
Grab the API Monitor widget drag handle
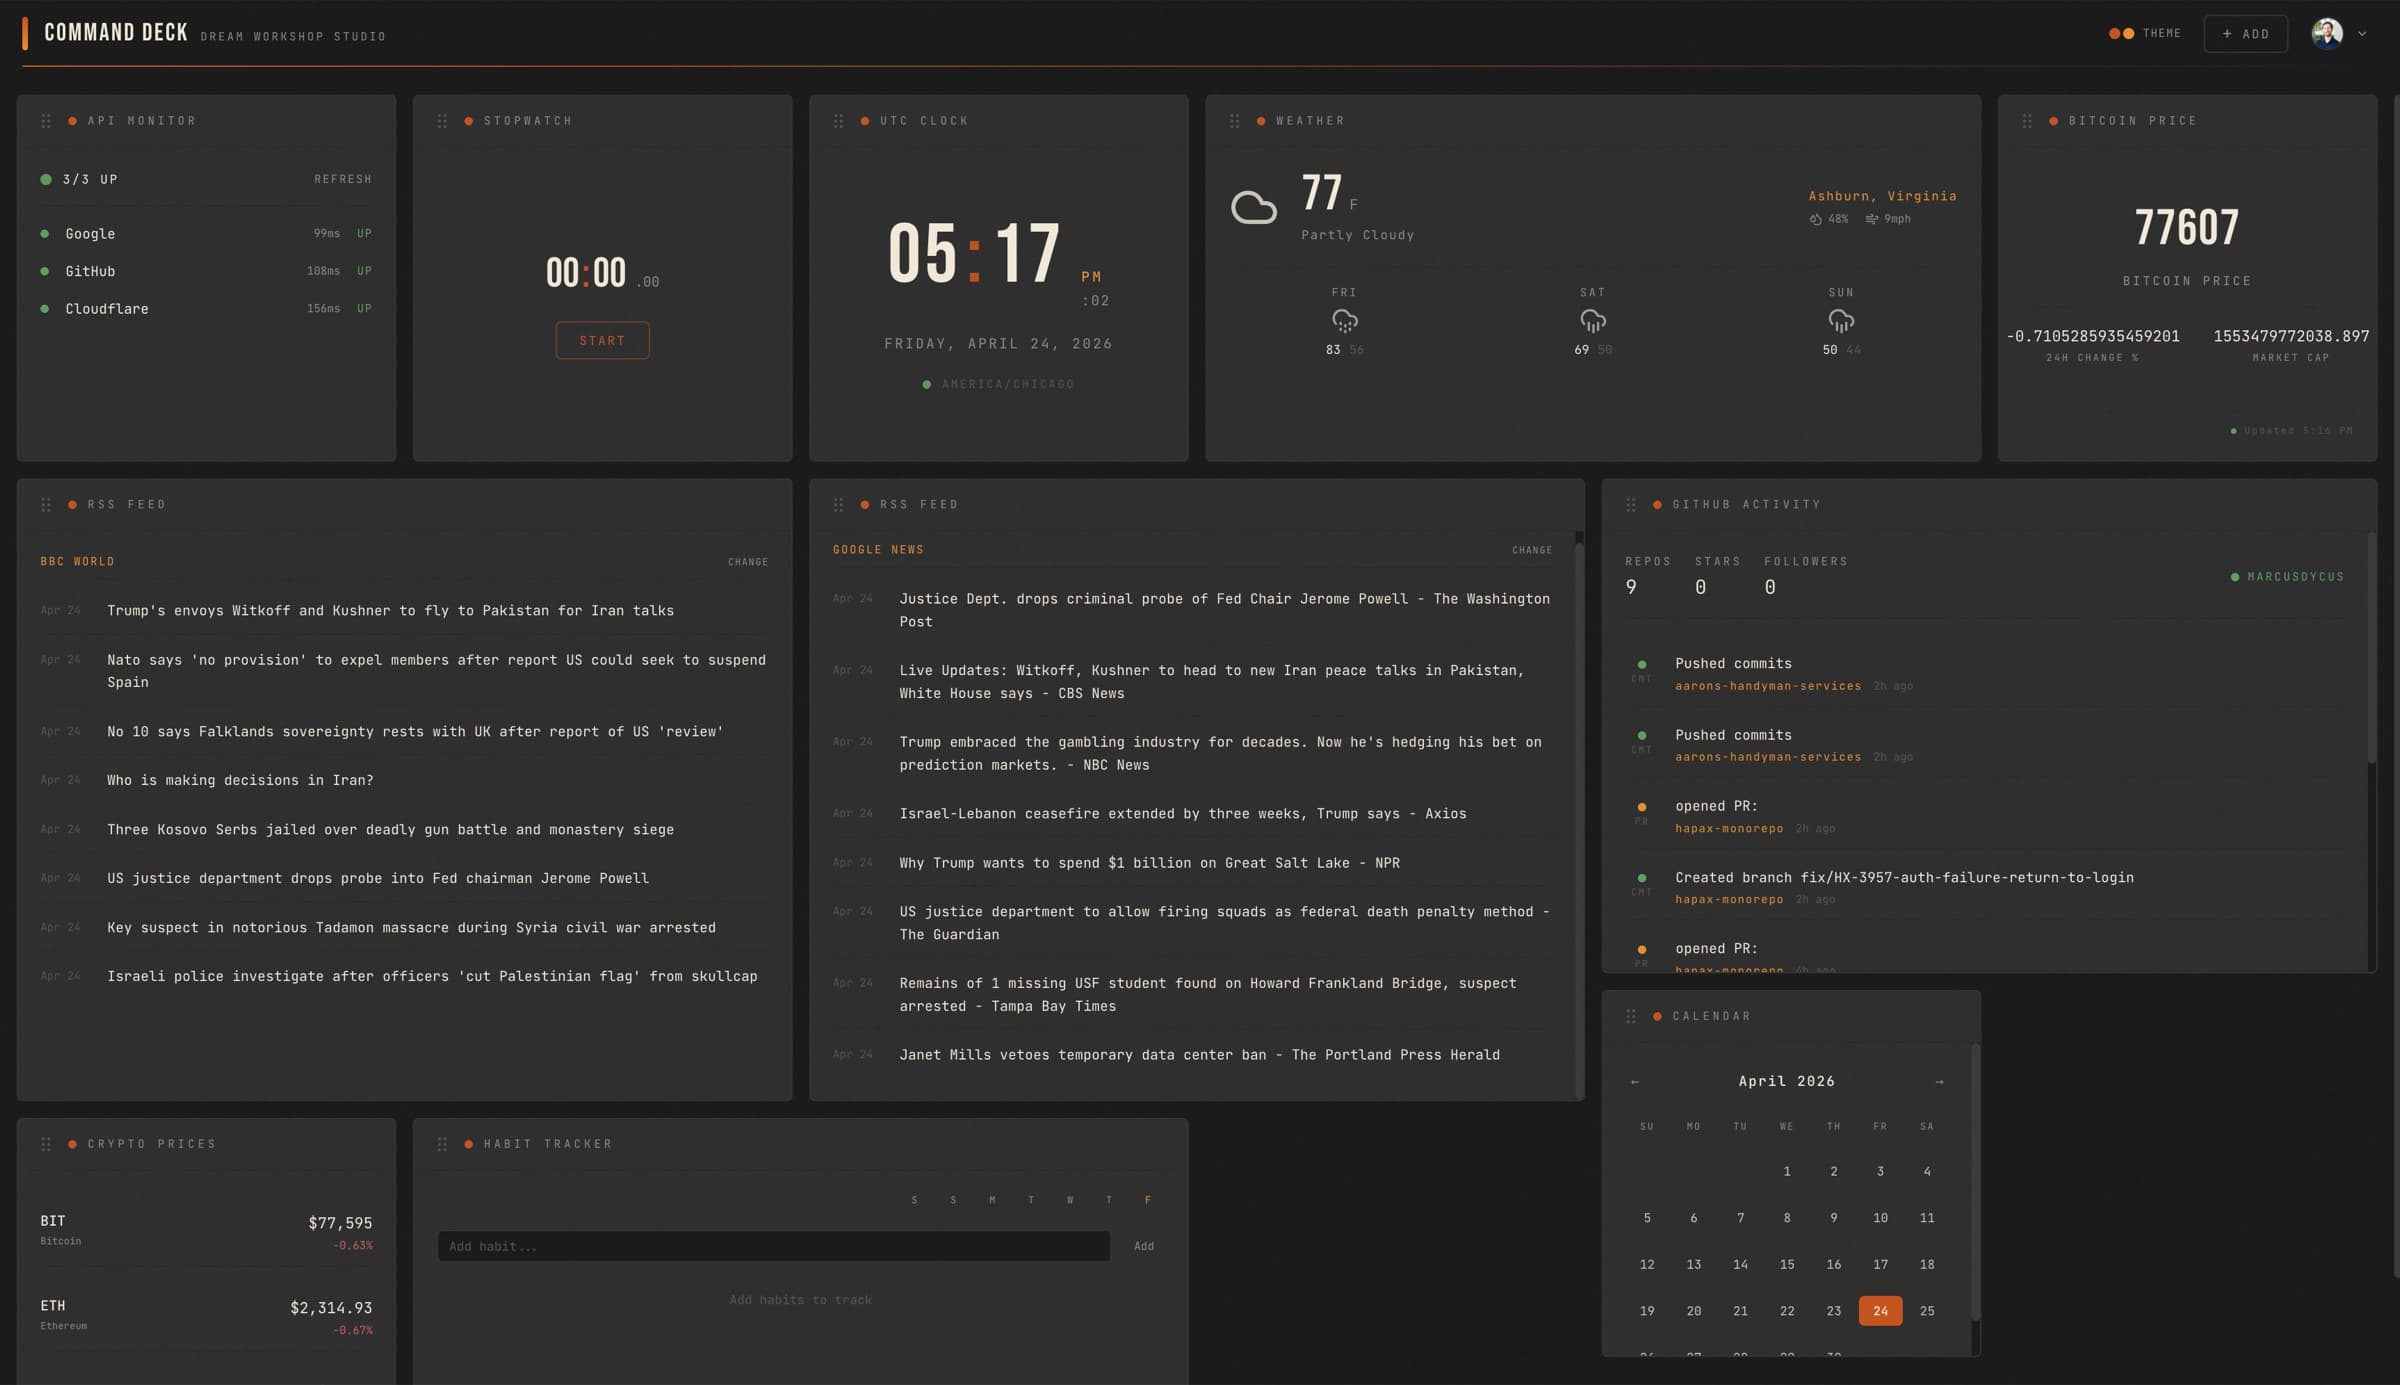pos(46,120)
